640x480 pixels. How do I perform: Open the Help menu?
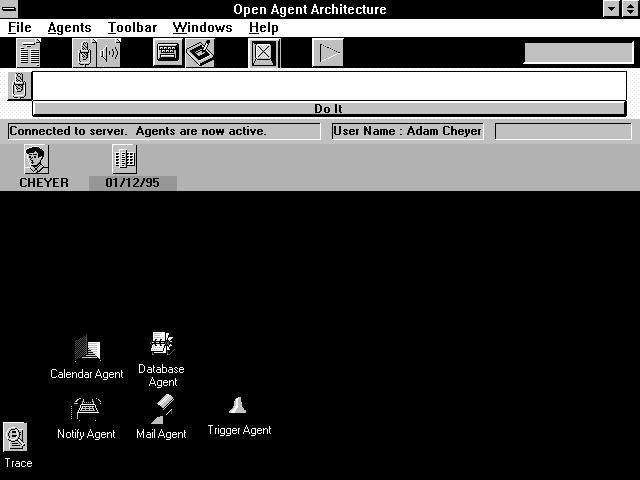tap(264, 28)
